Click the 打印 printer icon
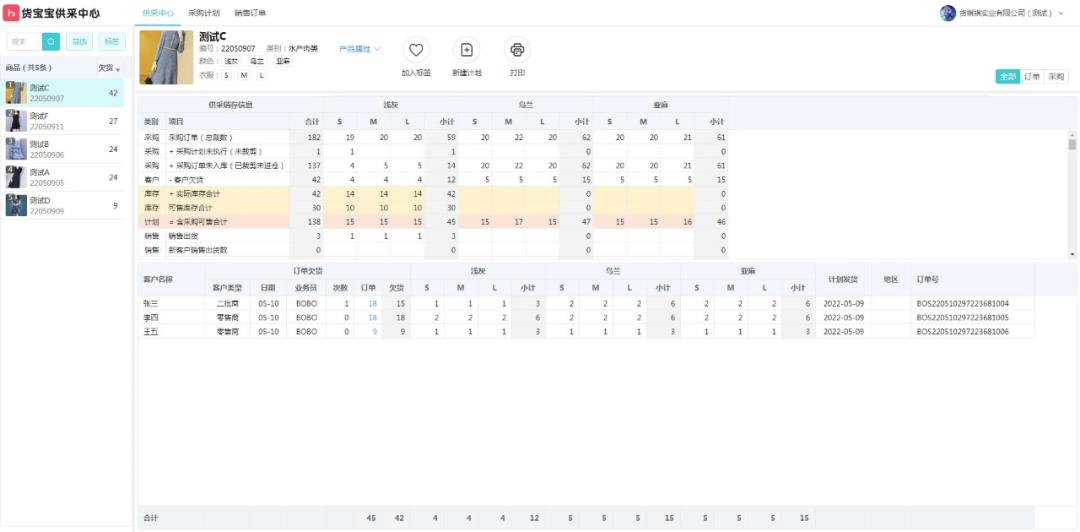Screen dimensions: 1080x532 click(517, 50)
